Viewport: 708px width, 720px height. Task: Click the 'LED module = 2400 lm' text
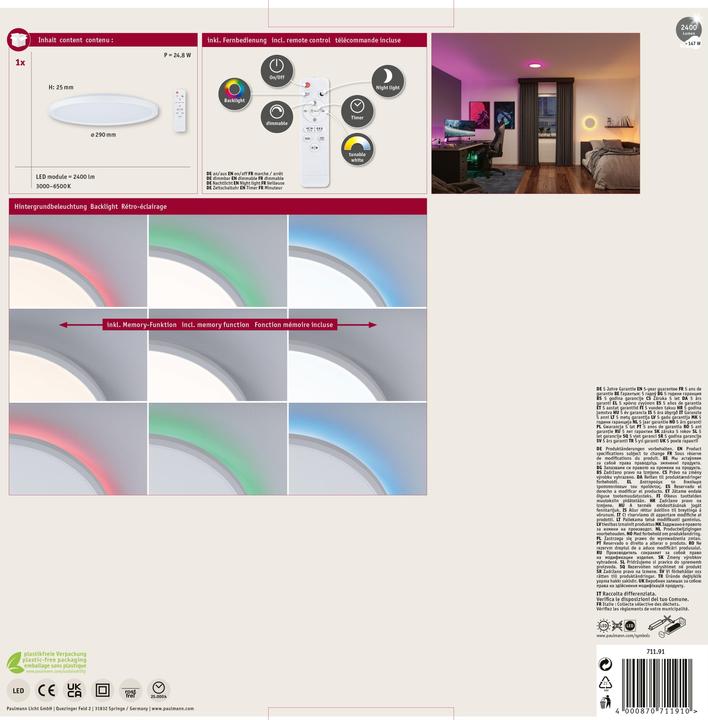66,177
